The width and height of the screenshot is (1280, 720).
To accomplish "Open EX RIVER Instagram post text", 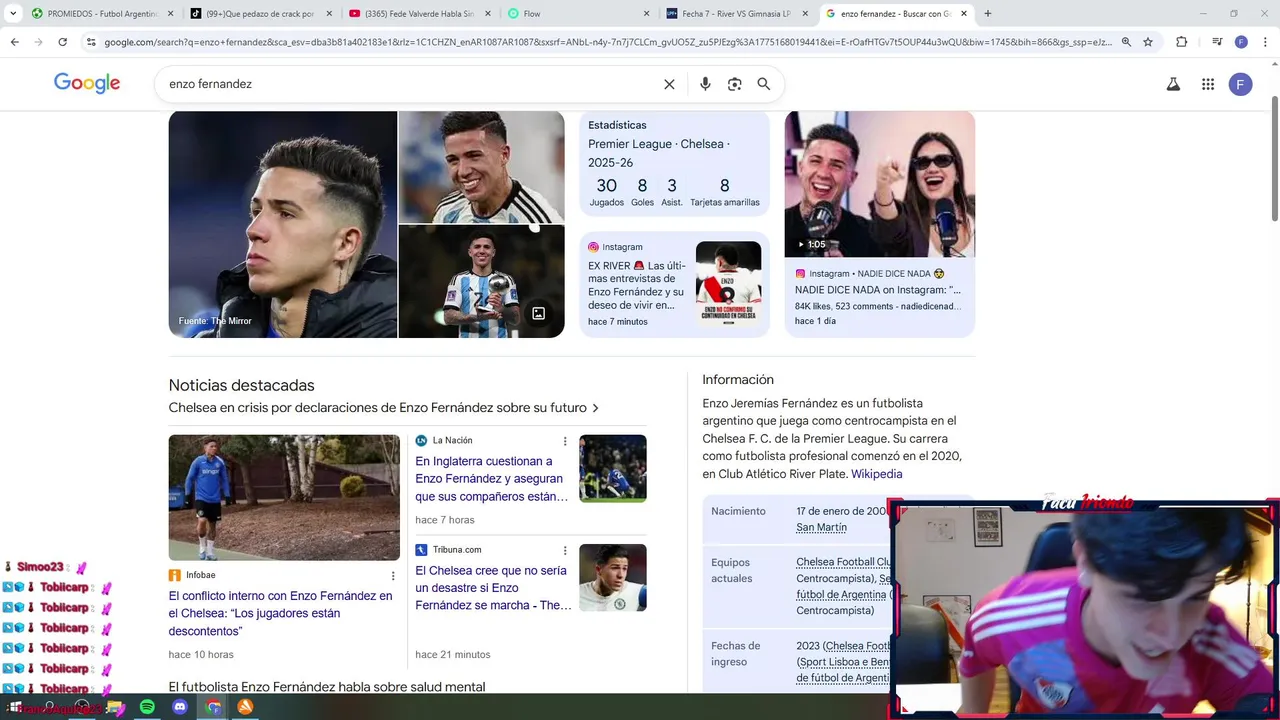I will 637,285.
